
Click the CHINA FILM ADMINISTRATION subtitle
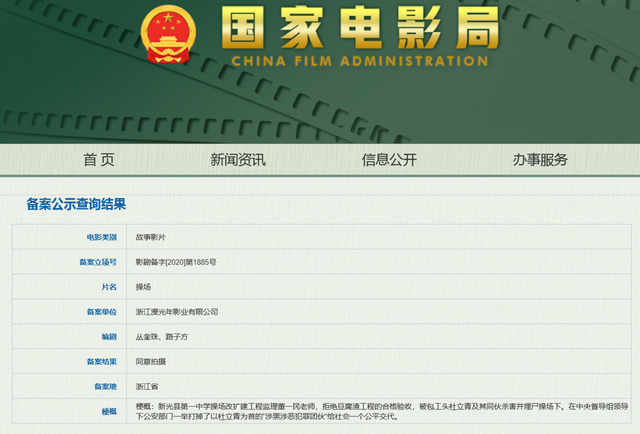[x=360, y=61]
